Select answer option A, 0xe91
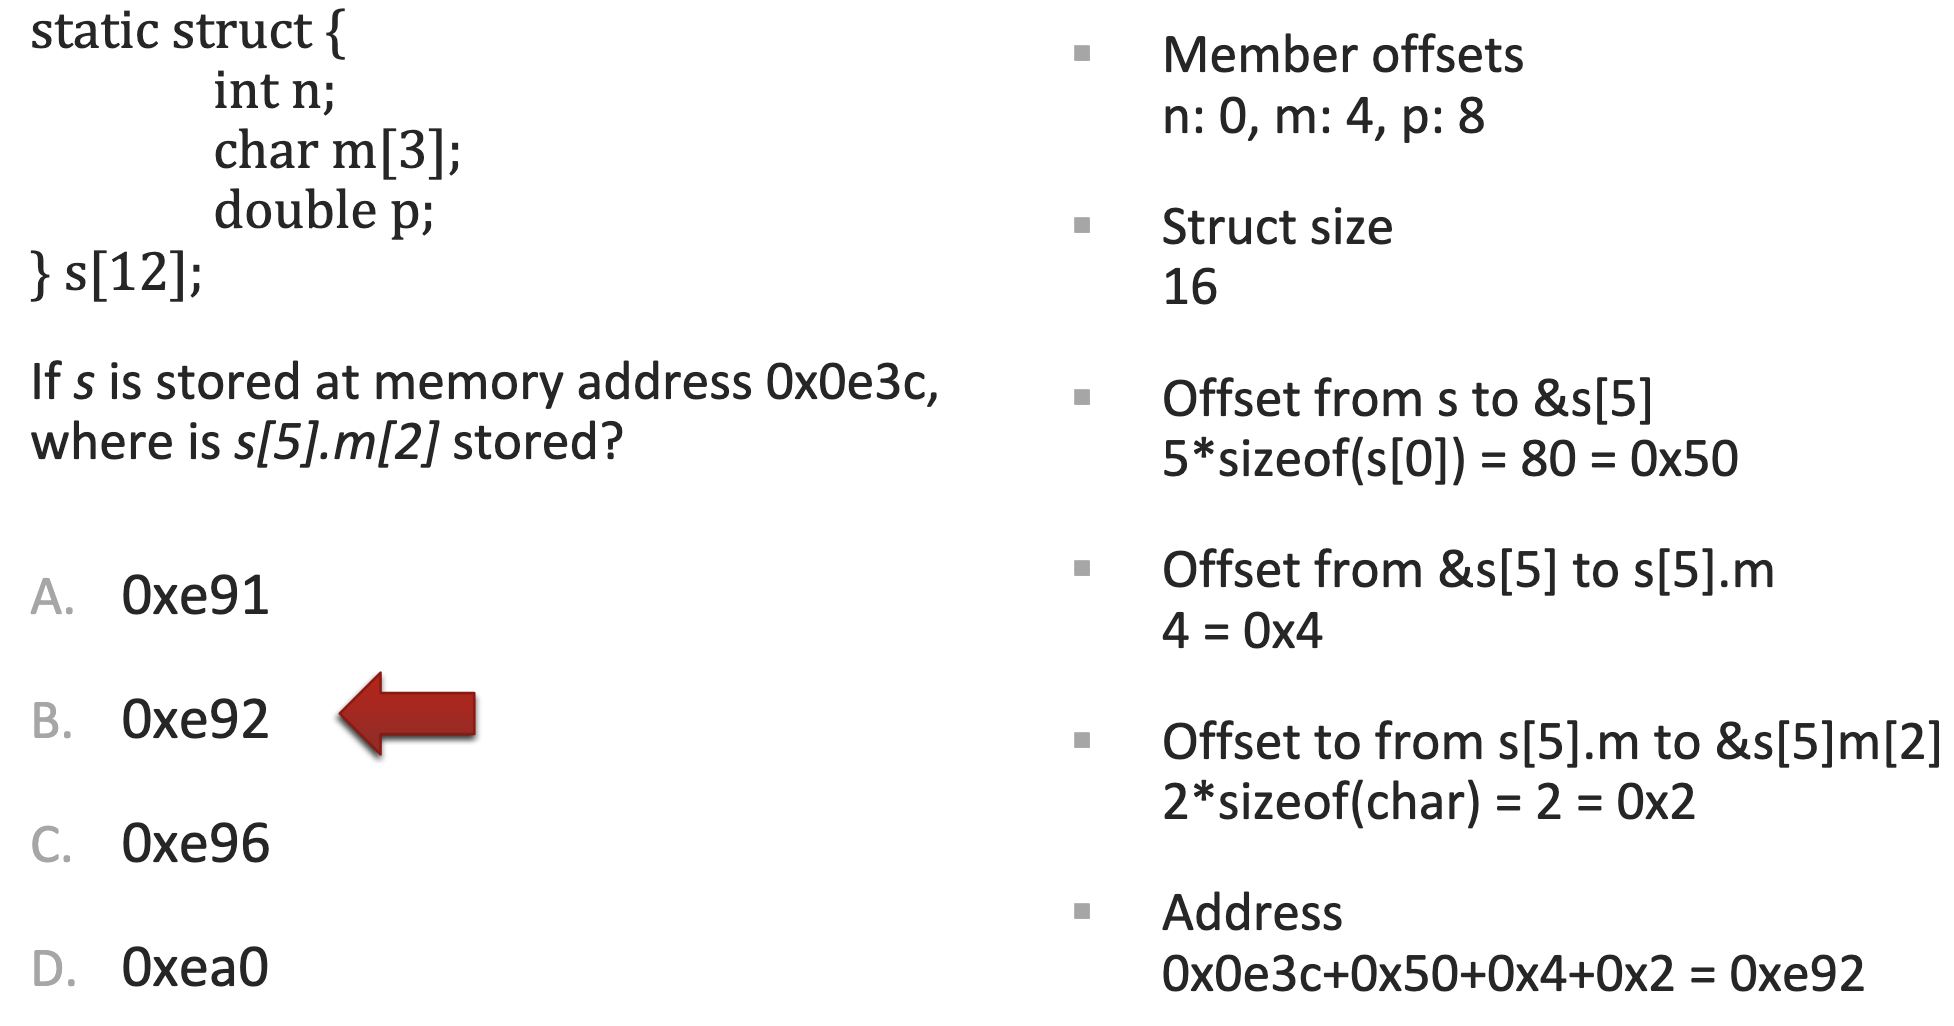Screen dimensions: 1954x1026 (195, 596)
